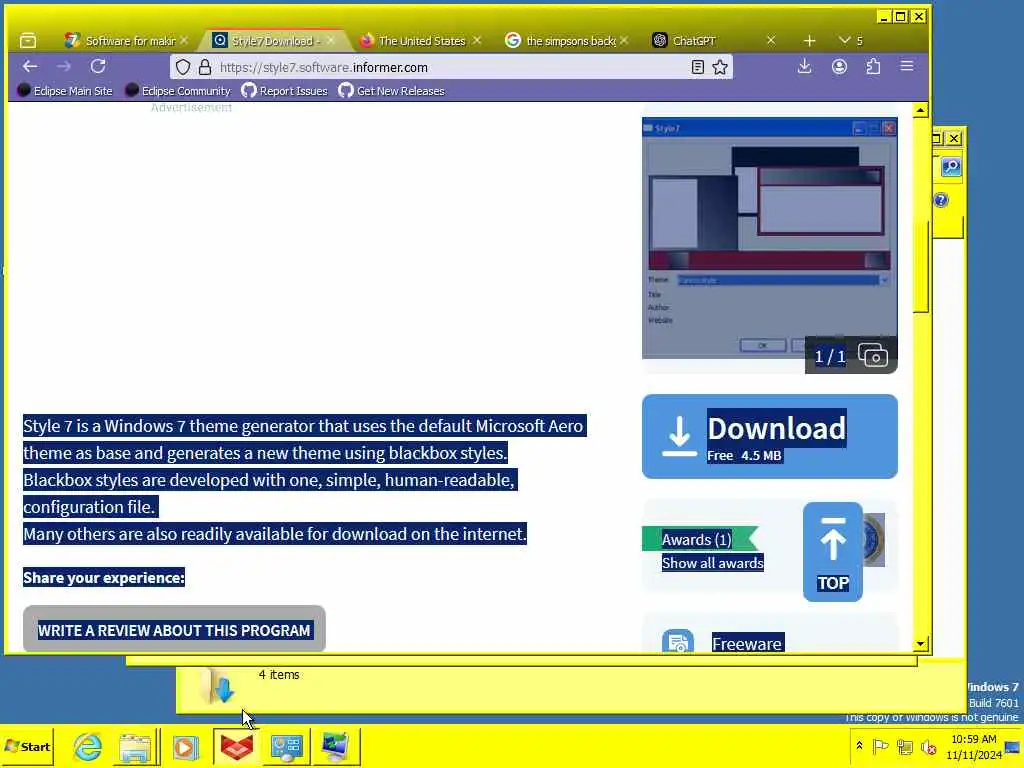Click help icon in background window
This screenshot has width=1024, height=768.
pos(941,200)
